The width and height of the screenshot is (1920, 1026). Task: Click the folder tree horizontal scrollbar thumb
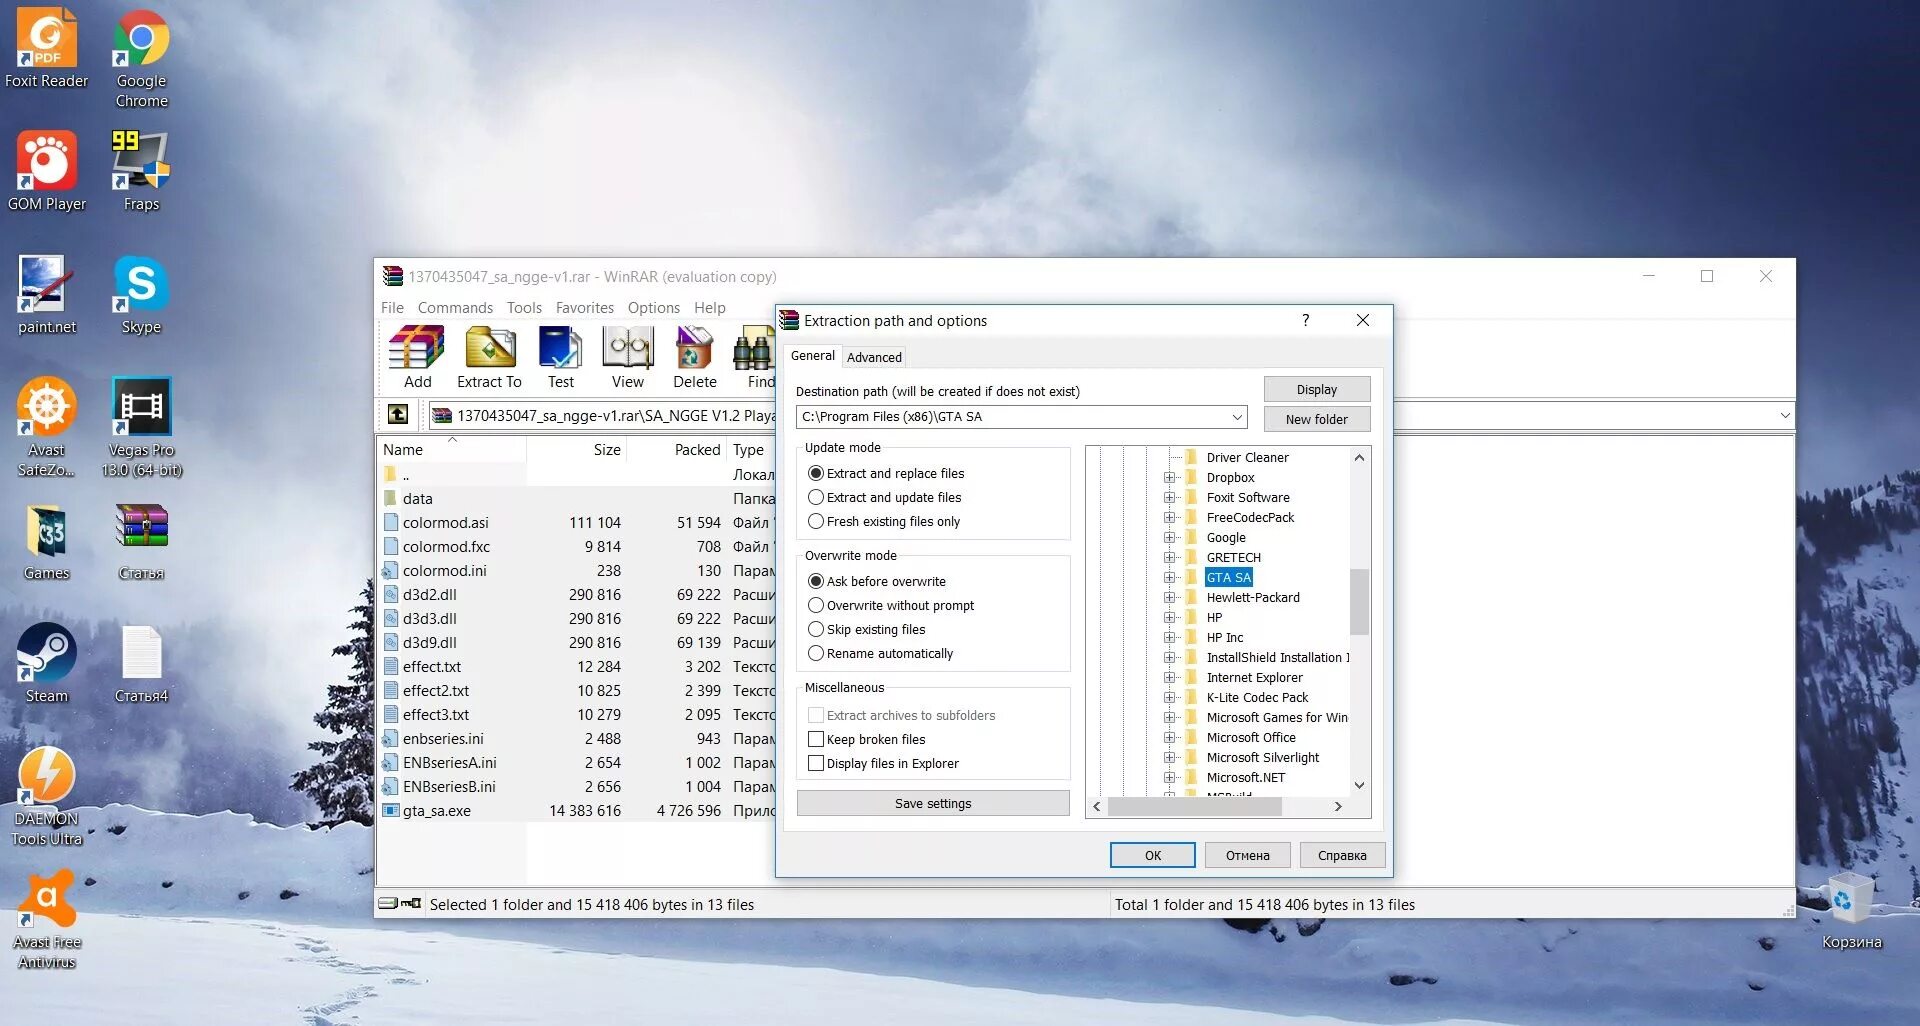click(x=1194, y=806)
